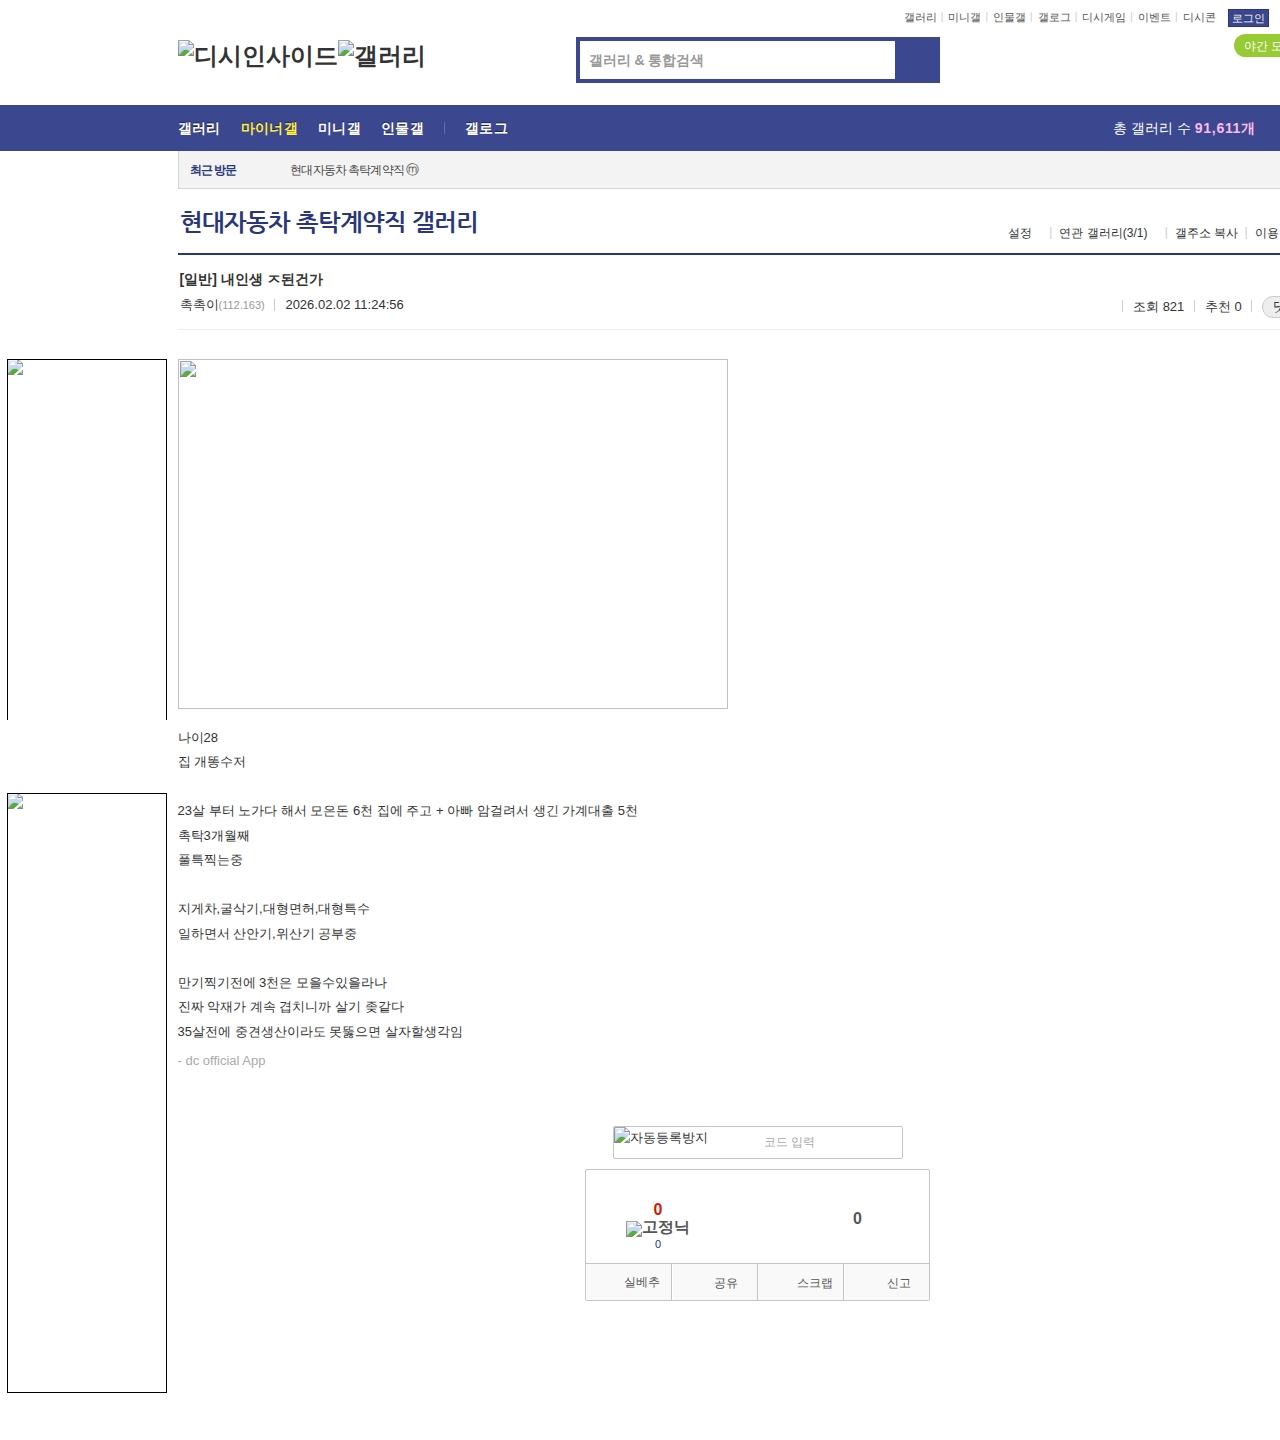Open 디시게임 from the top links
This screenshot has width=1280, height=1440.
pos(1104,18)
